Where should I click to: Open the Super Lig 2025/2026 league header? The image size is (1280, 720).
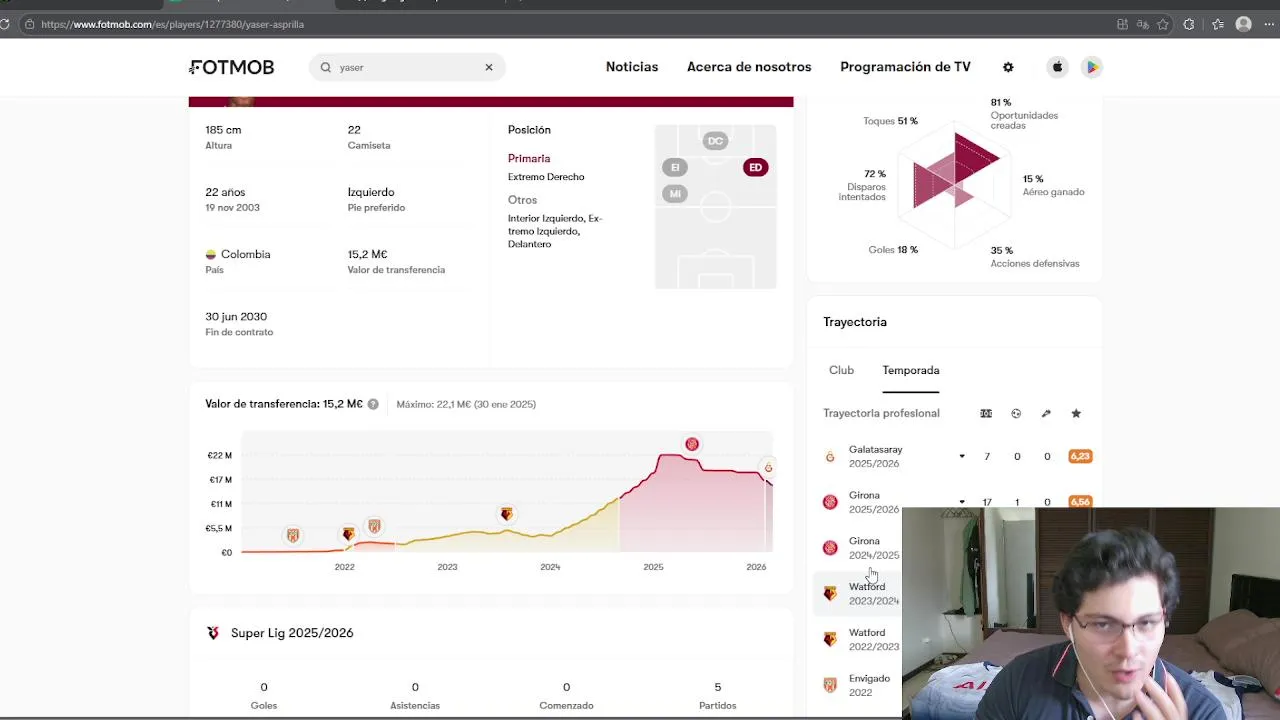pyautogui.click(x=491, y=633)
